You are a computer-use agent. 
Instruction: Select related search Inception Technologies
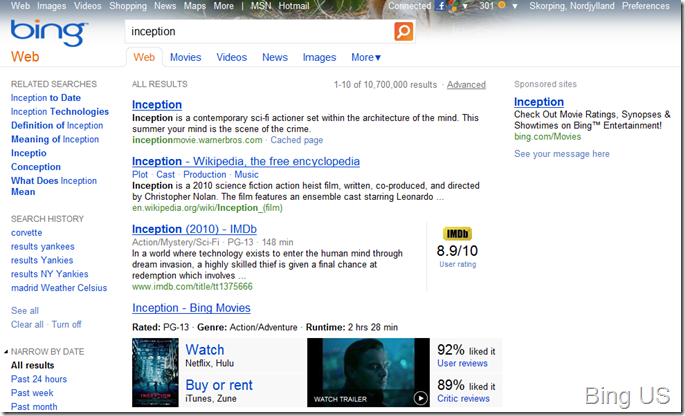click(x=60, y=112)
